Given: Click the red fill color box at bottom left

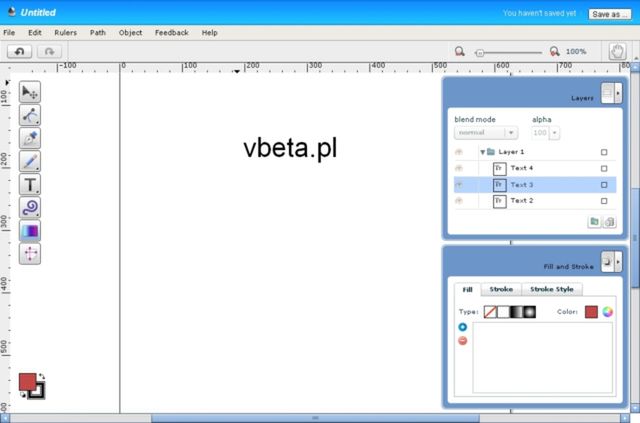Looking at the screenshot, I should coord(27,382).
